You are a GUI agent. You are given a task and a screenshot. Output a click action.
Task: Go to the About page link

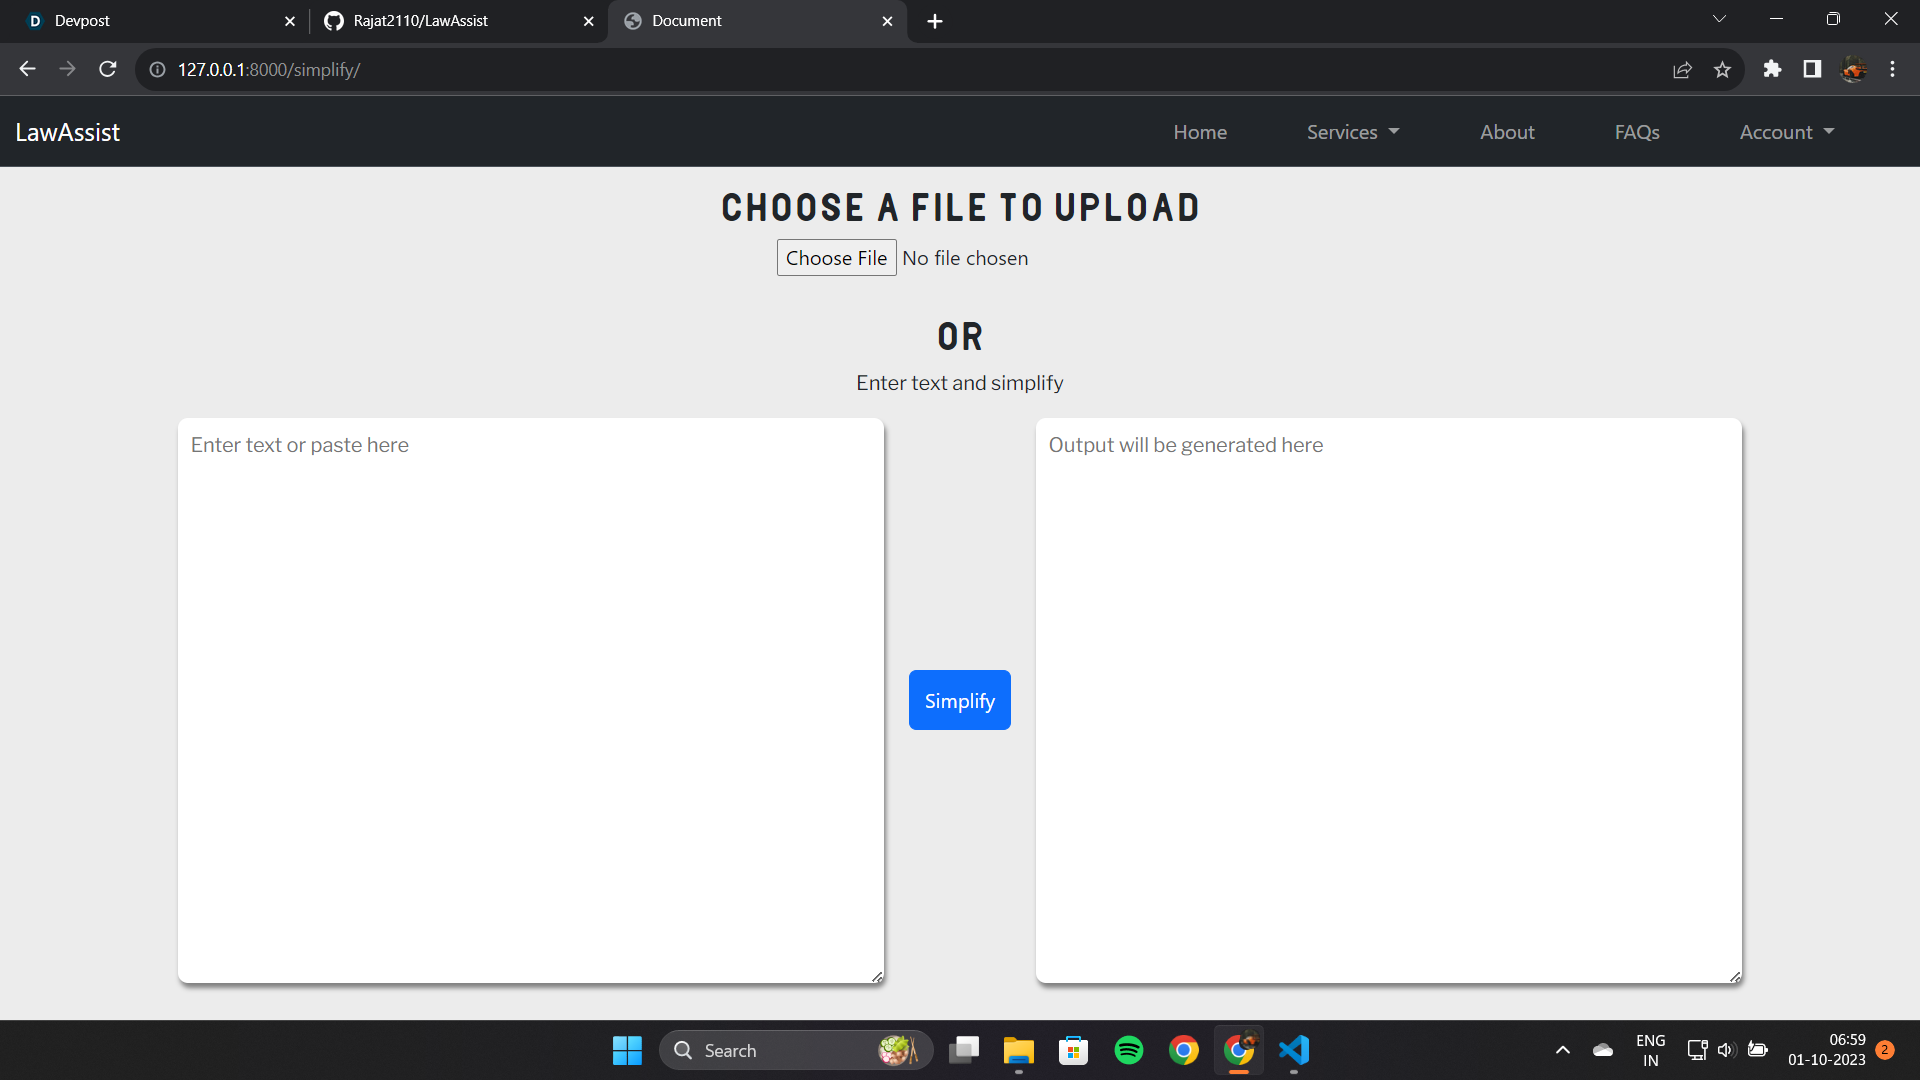1507,132
